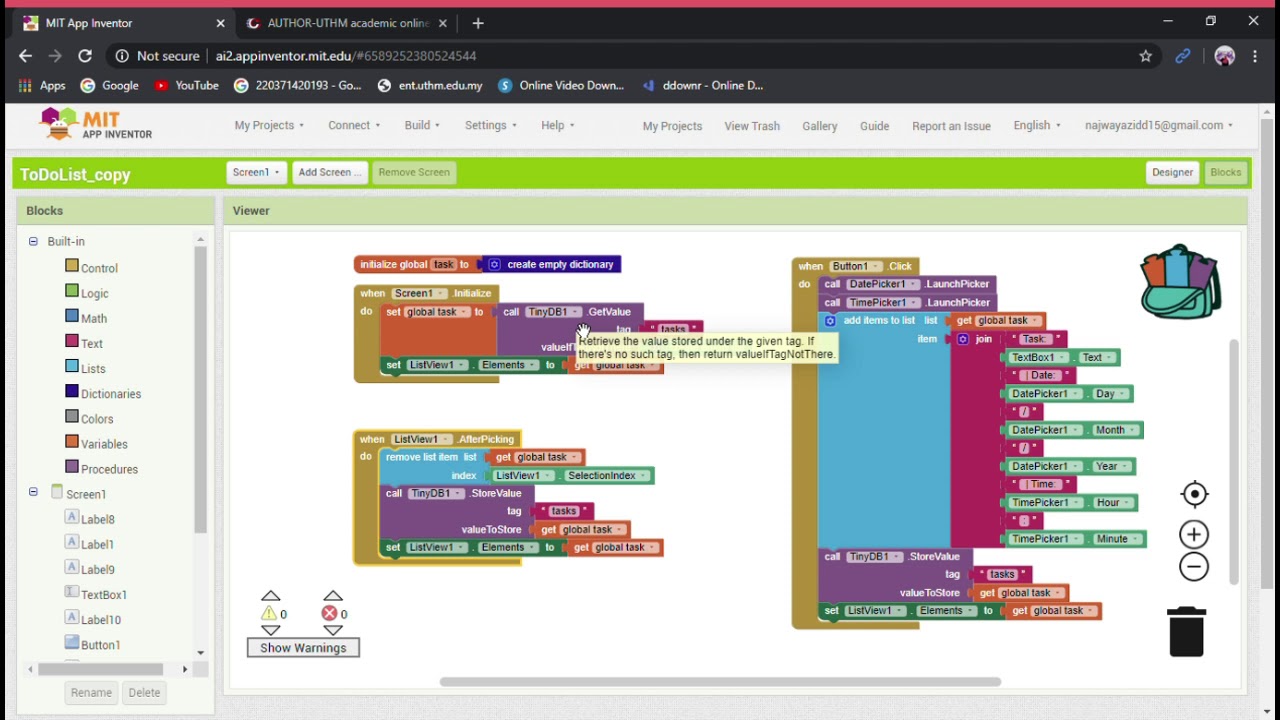Click the MIT App Inventor logo
This screenshot has width=1280, height=720.
click(95, 125)
